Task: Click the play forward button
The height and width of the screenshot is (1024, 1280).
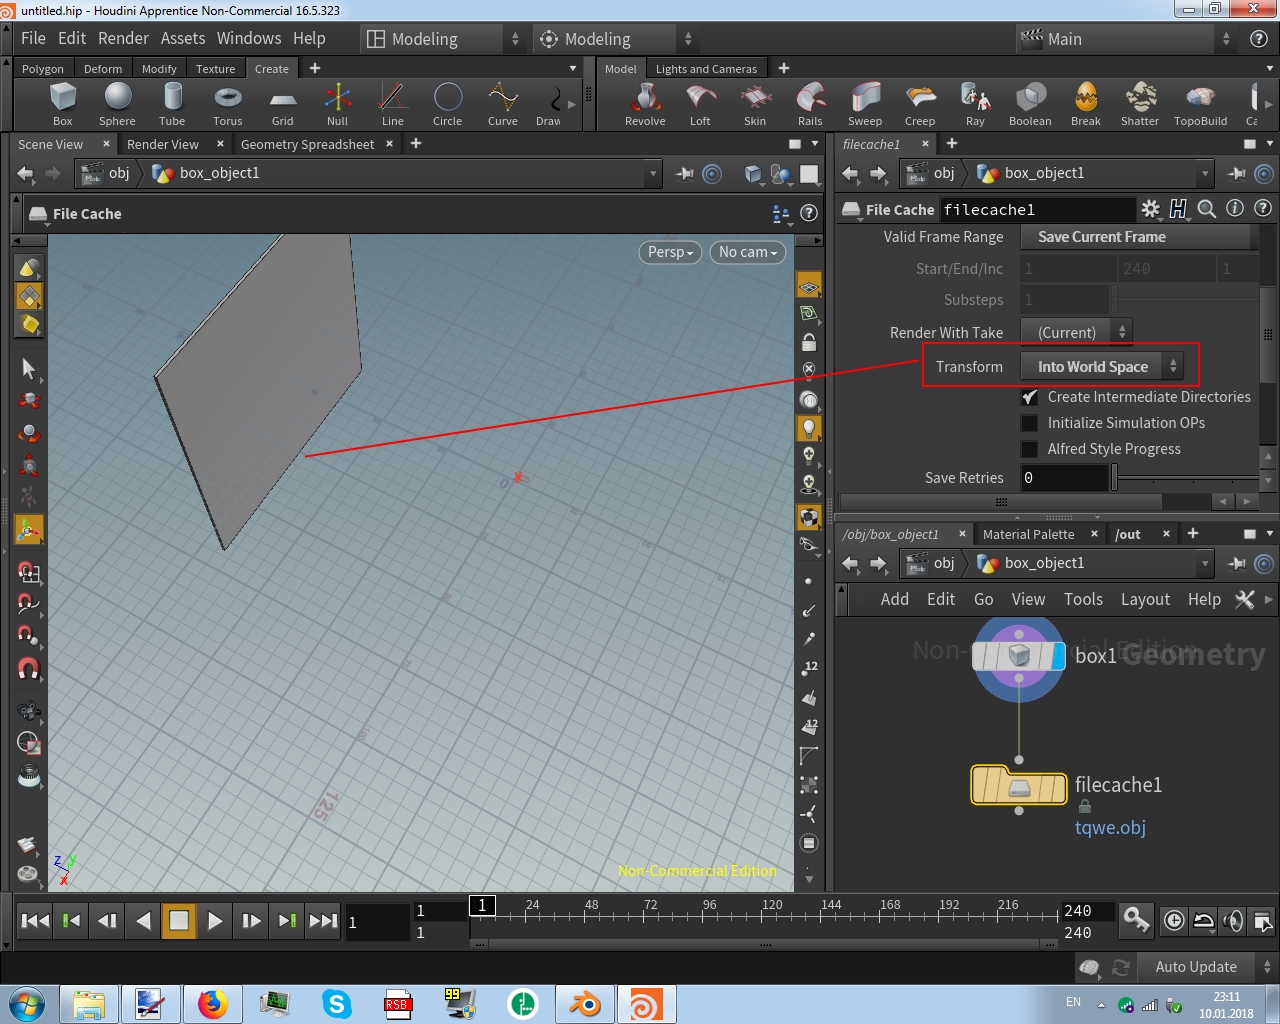Action: (215, 921)
